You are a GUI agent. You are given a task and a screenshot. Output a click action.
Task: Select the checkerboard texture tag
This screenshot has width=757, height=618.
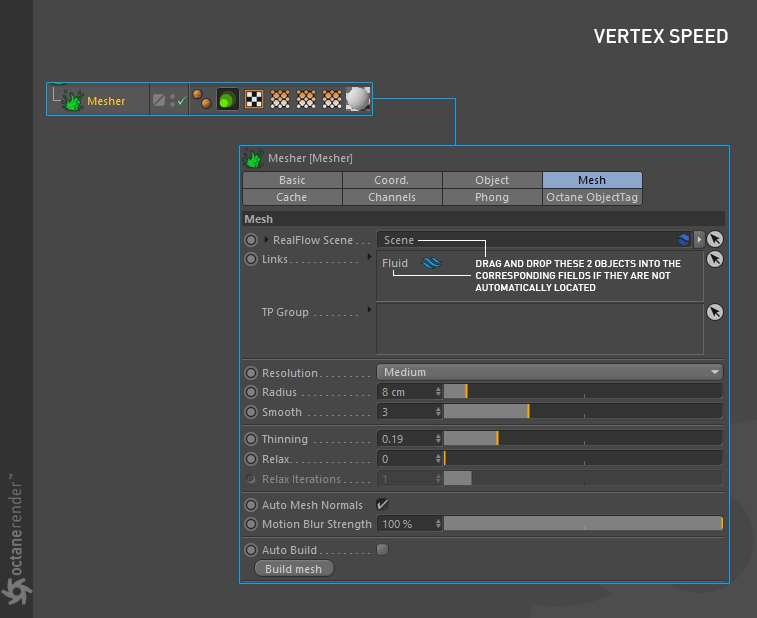point(254,99)
